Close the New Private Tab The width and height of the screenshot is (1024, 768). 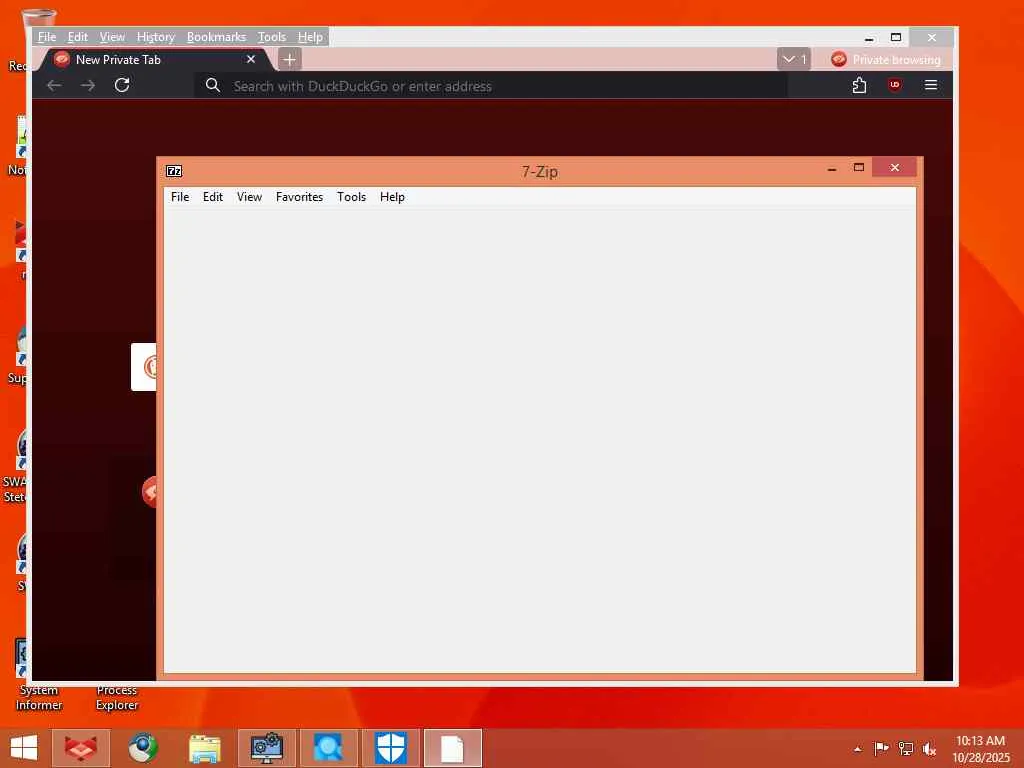(251, 59)
